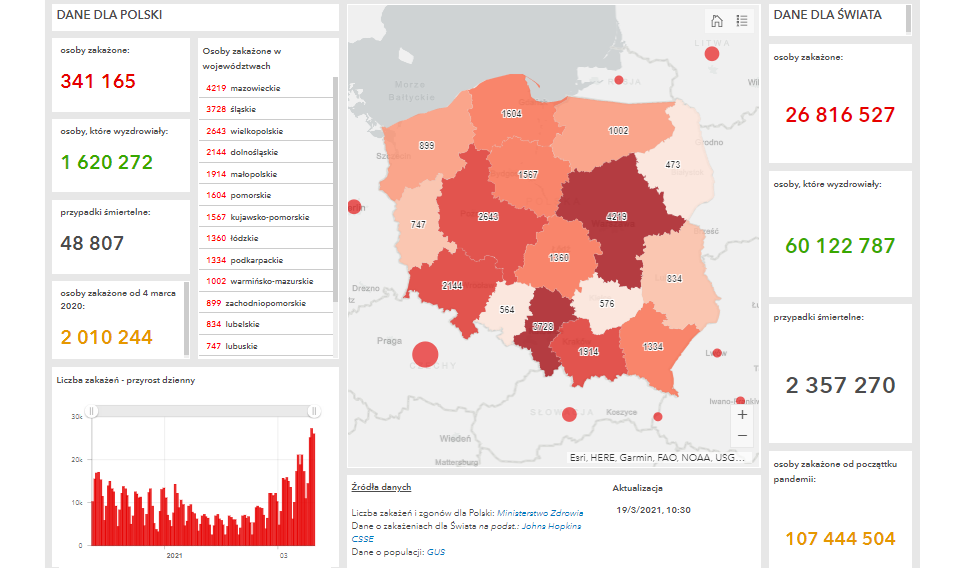This screenshot has width=965, height=568.
Task: Click the Esri map attribution text
Action: click(x=657, y=457)
